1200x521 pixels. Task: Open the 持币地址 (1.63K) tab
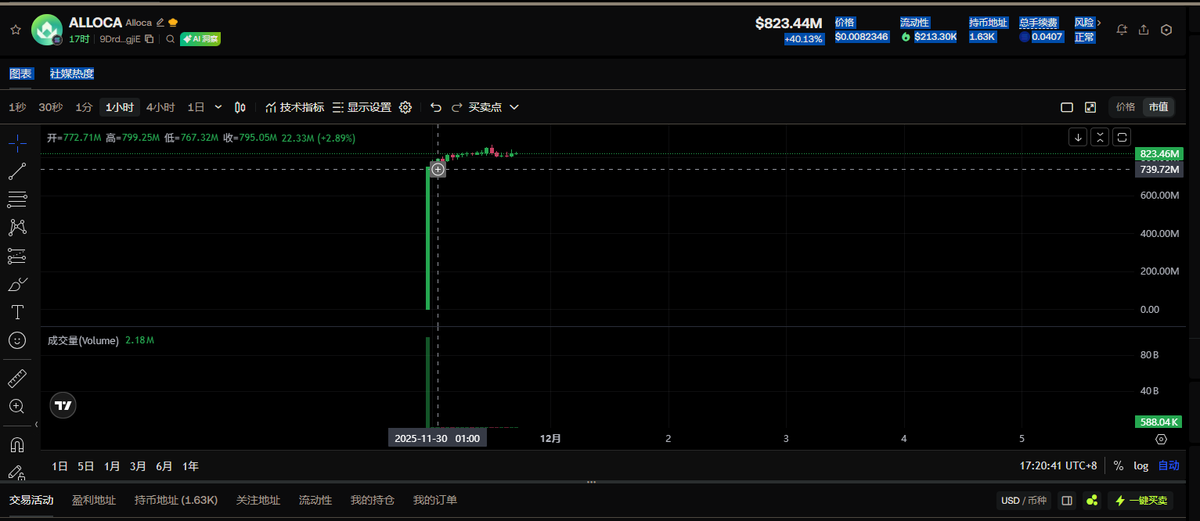point(176,500)
